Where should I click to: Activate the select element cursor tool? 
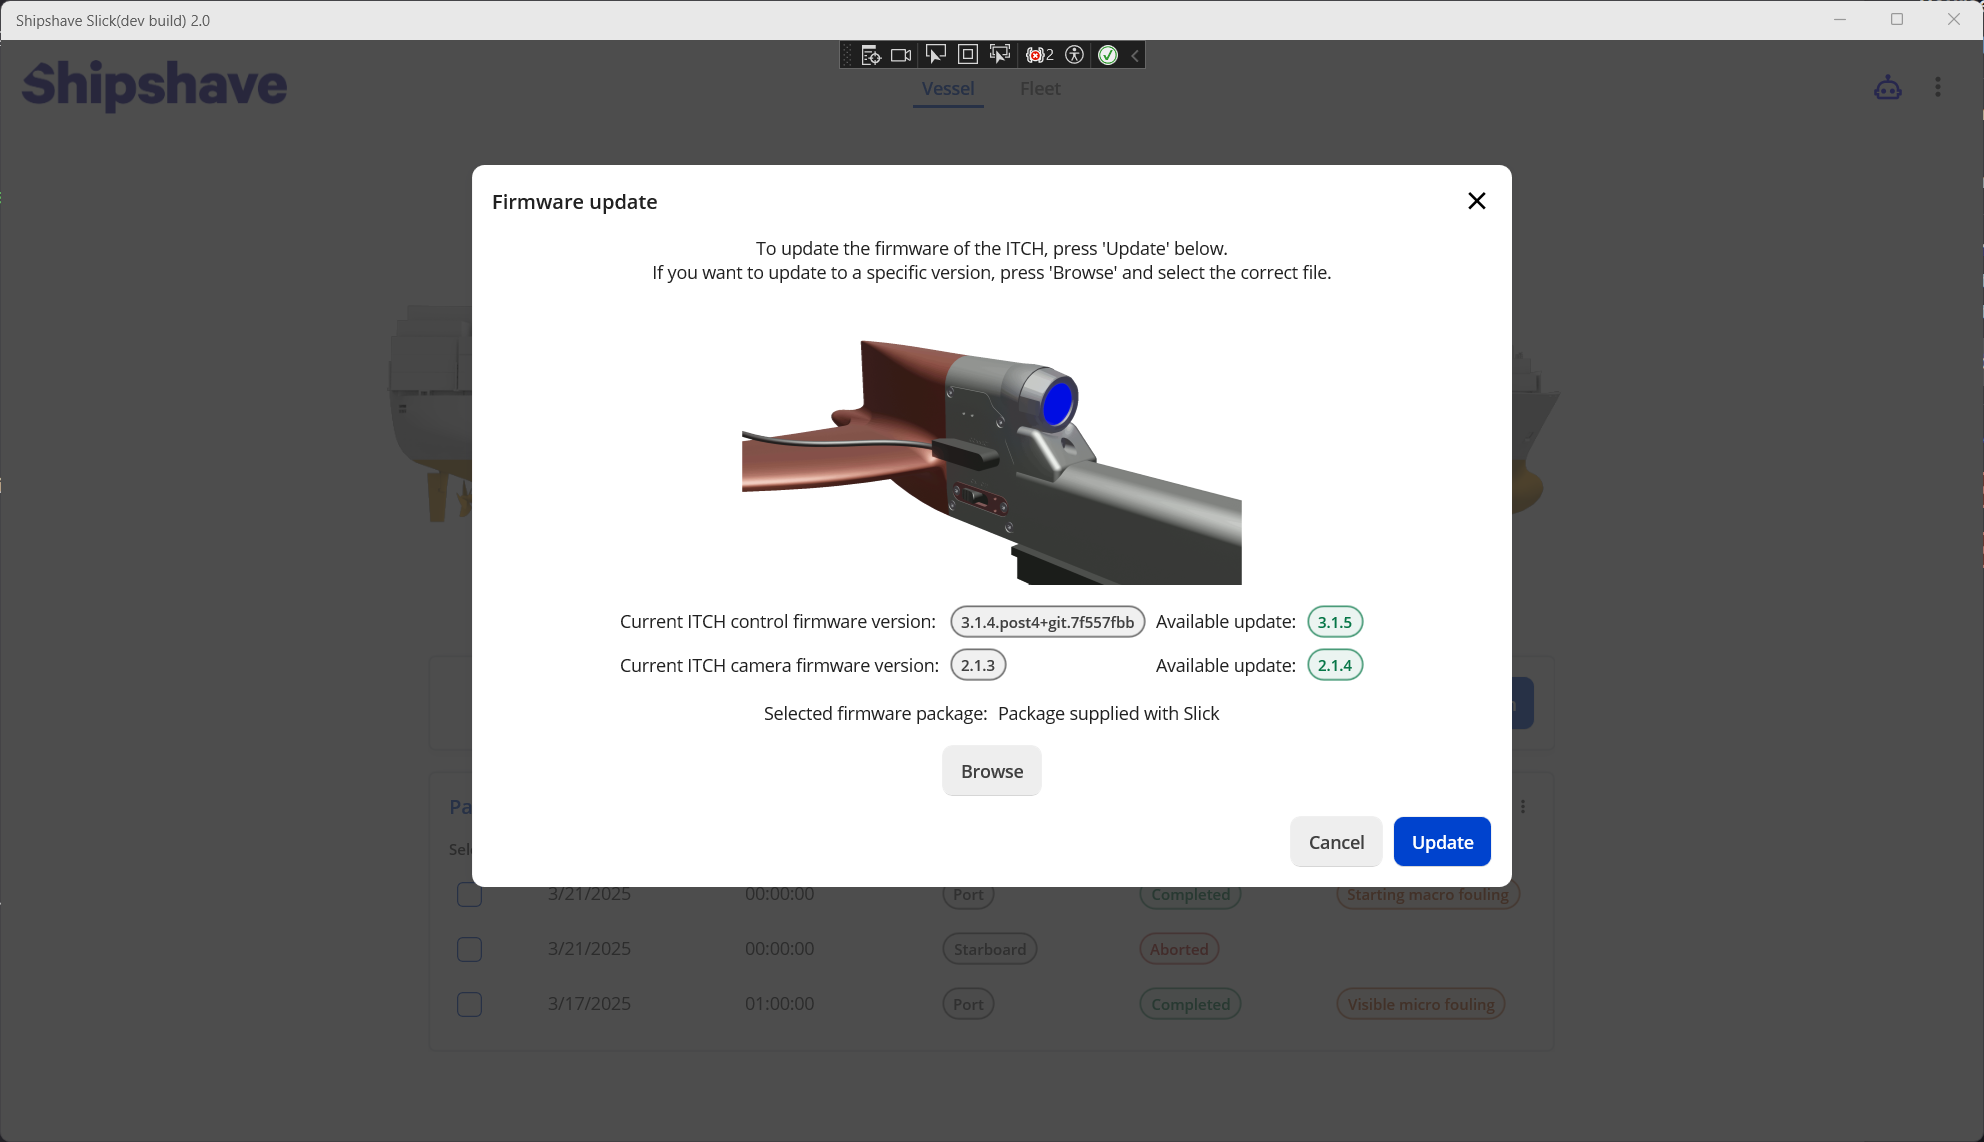935,55
